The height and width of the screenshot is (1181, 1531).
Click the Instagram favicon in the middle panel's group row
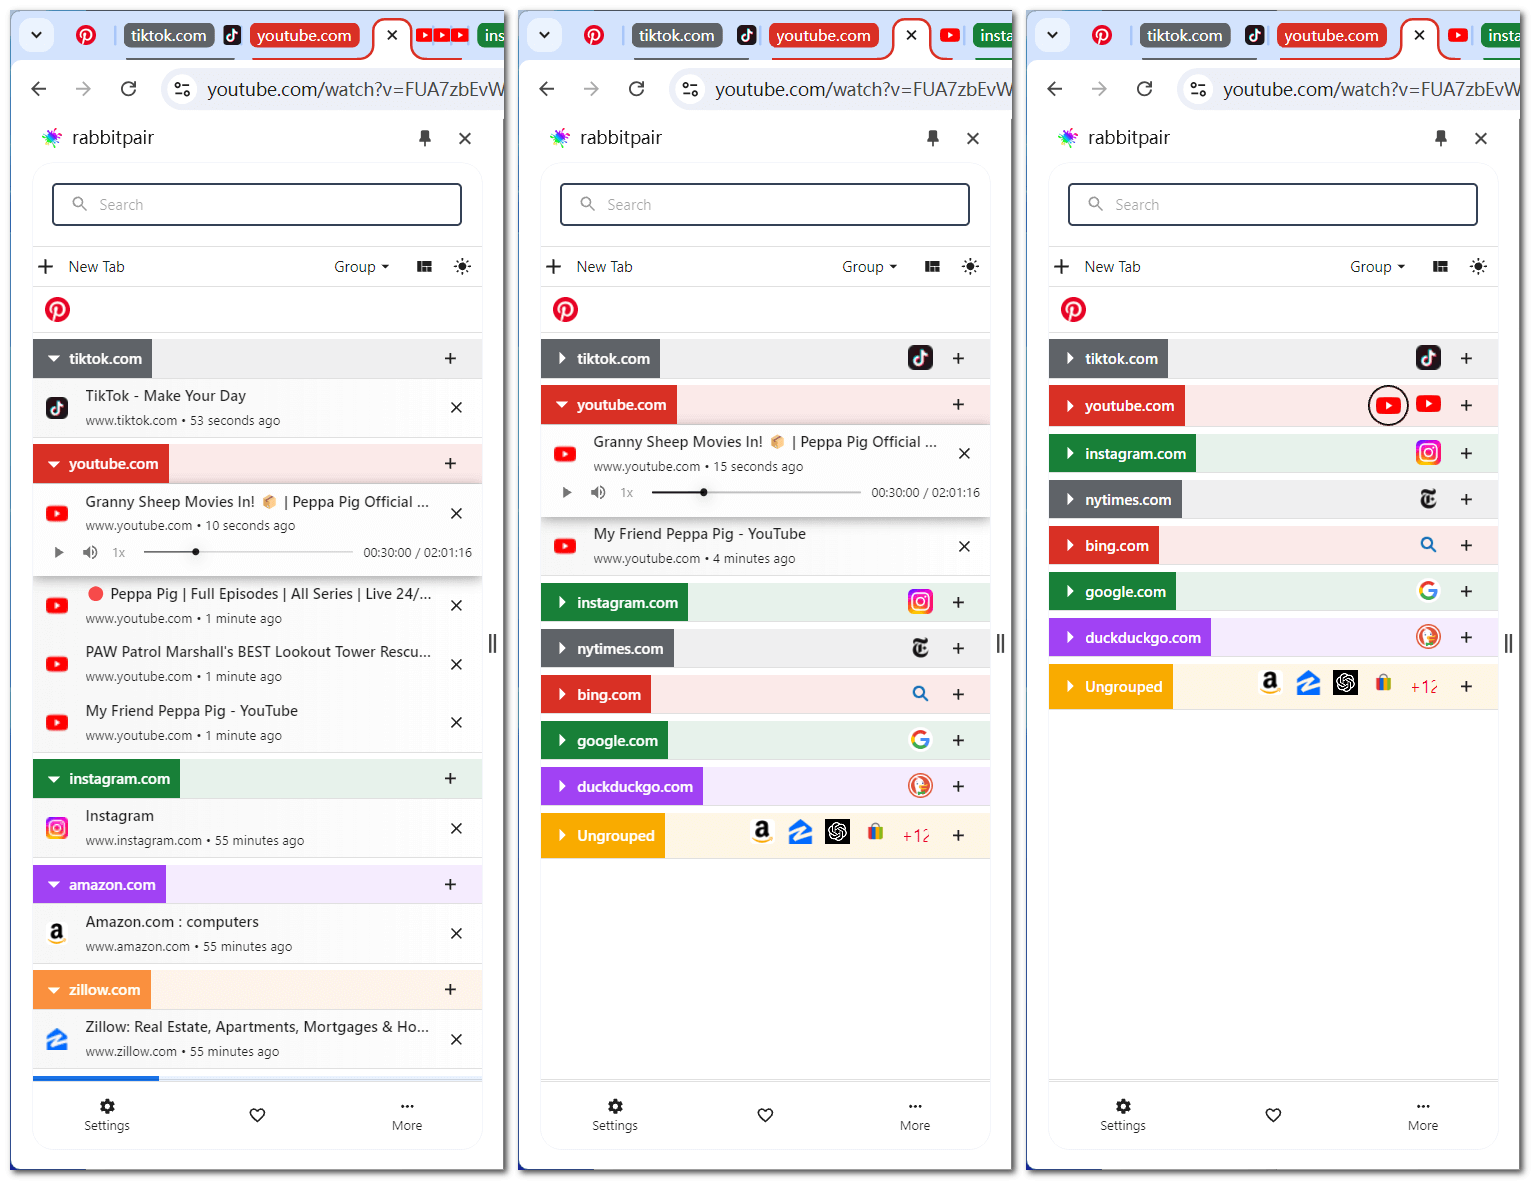click(920, 601)
